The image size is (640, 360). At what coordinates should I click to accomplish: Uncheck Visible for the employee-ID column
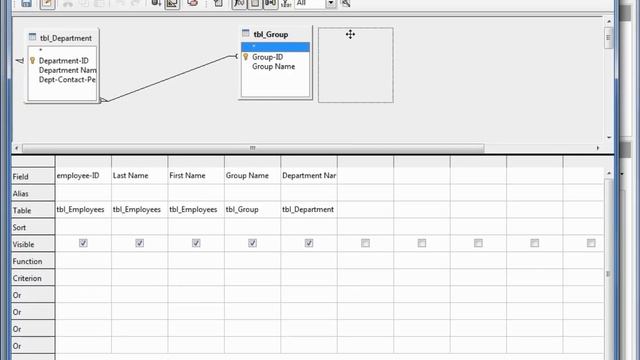pyautogui.click(x=83, y=243)
